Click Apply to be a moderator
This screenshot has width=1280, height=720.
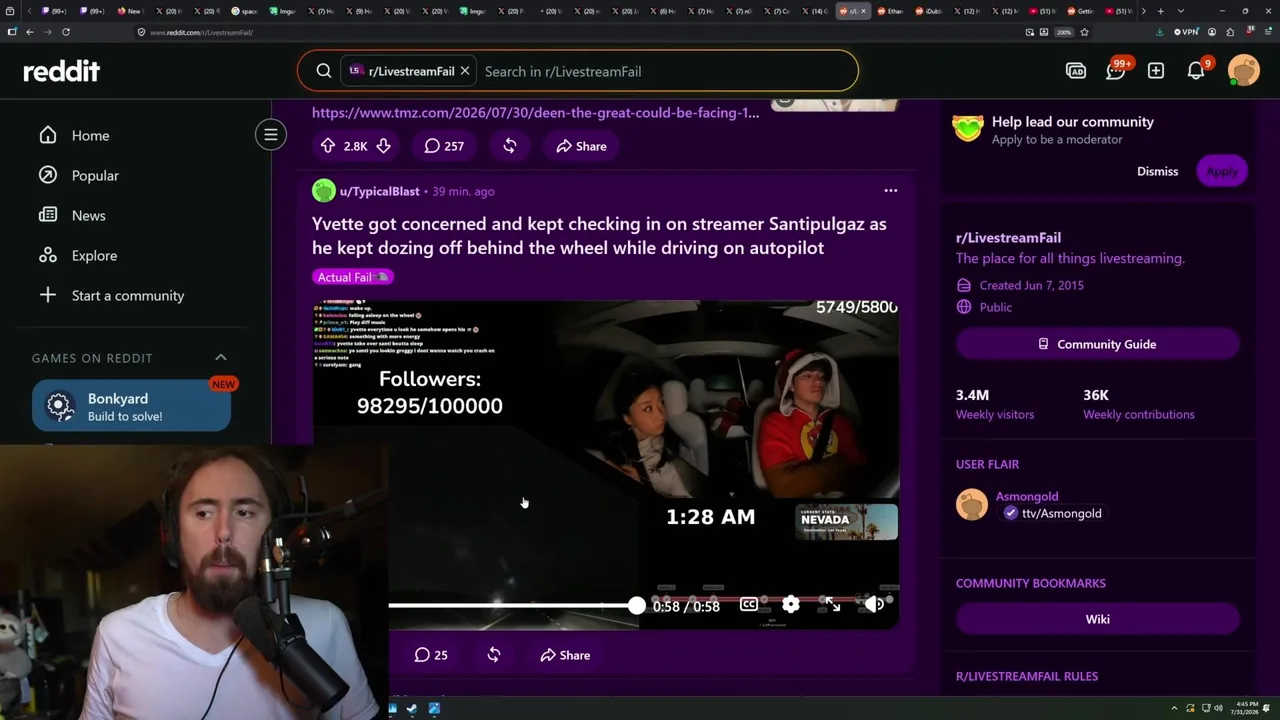1221,171
